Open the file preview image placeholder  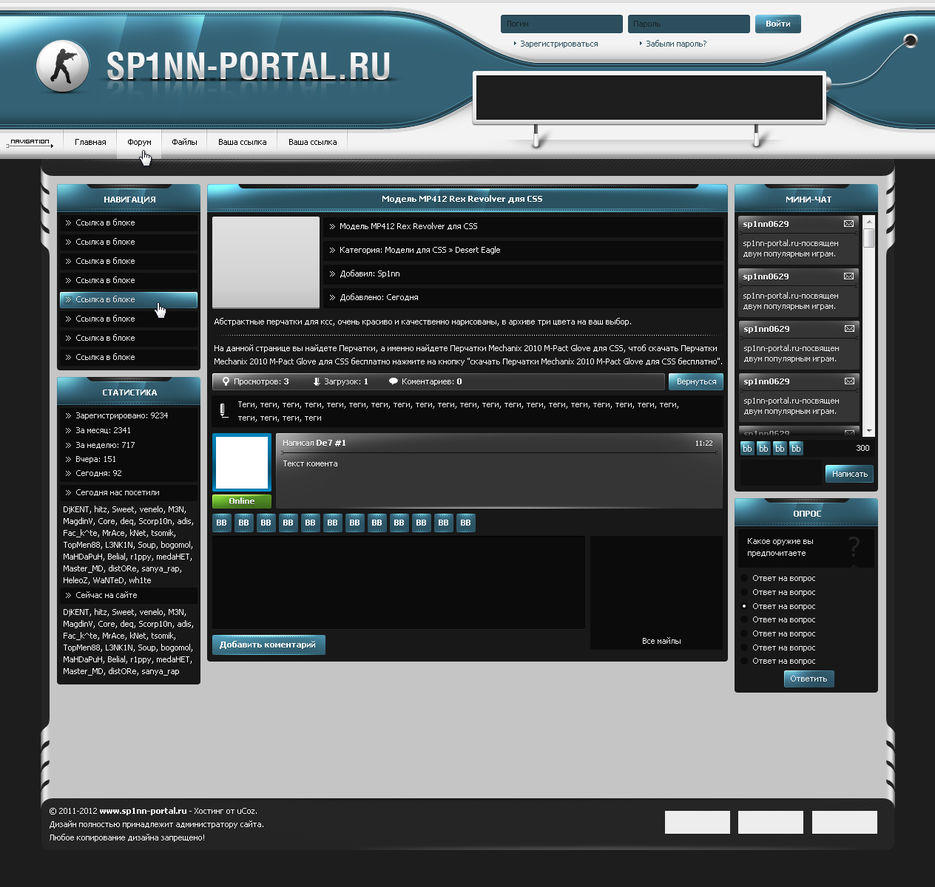[x=266, y=262]
